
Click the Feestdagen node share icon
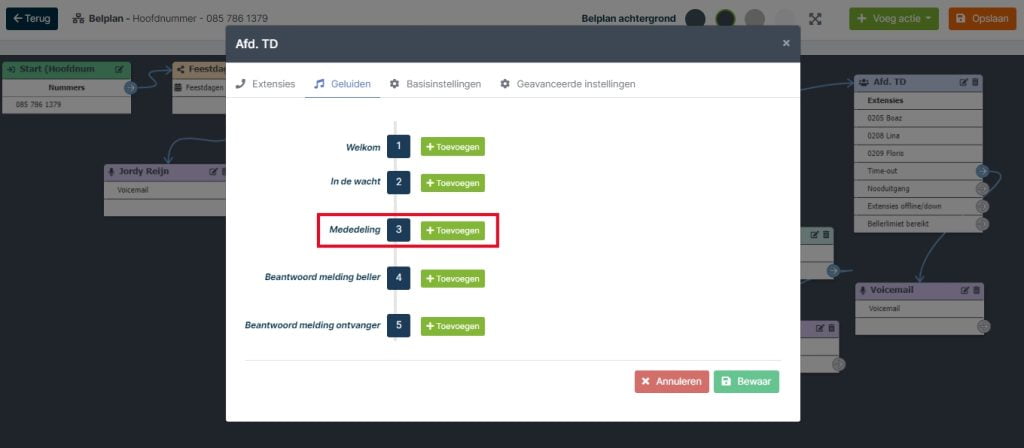[x=180, y=69]
